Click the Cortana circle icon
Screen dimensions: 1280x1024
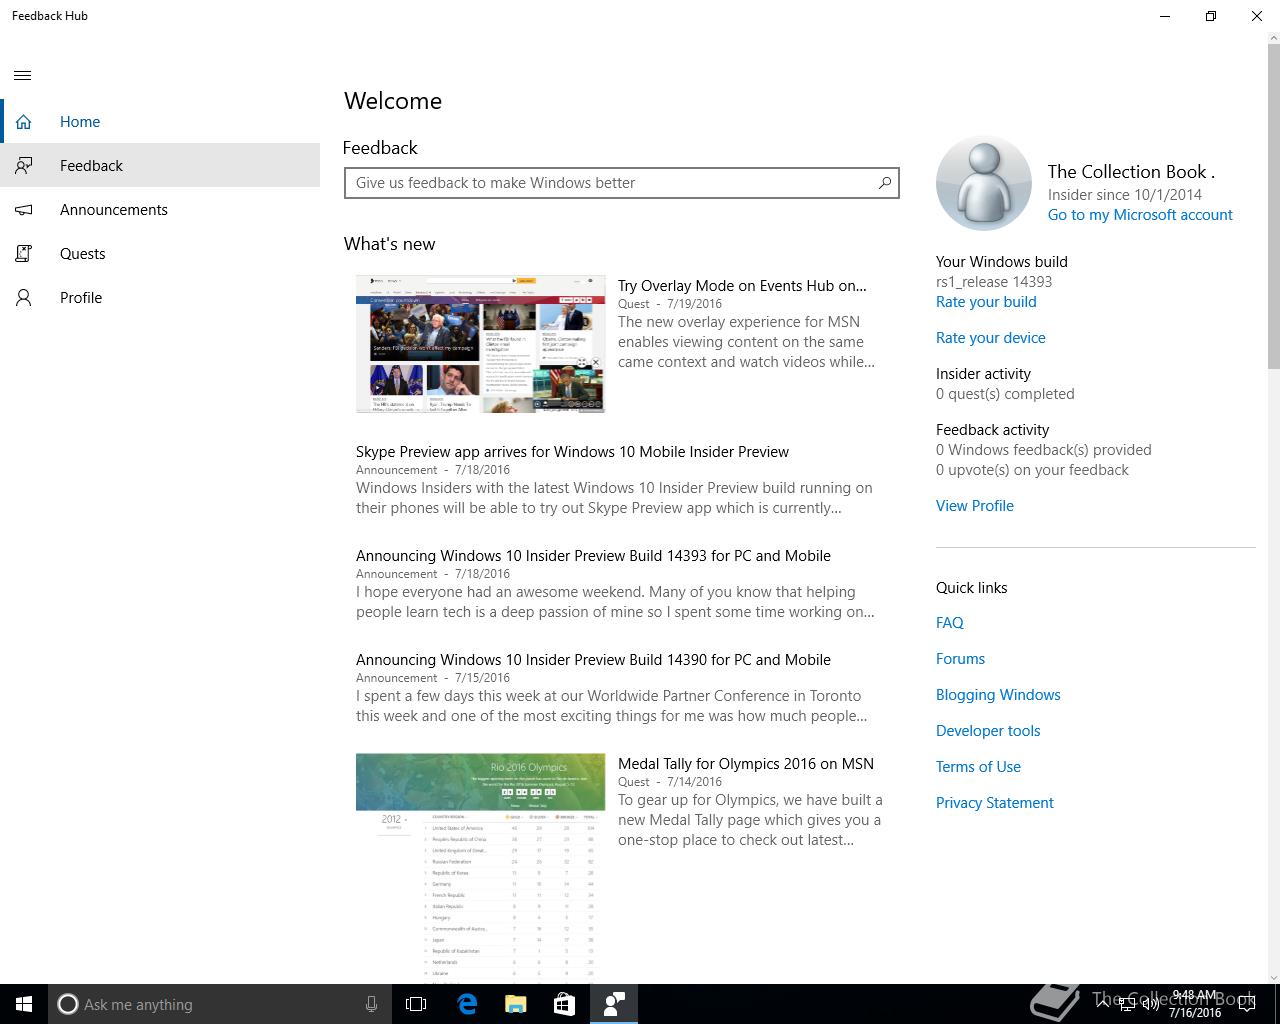point(67,1004)
